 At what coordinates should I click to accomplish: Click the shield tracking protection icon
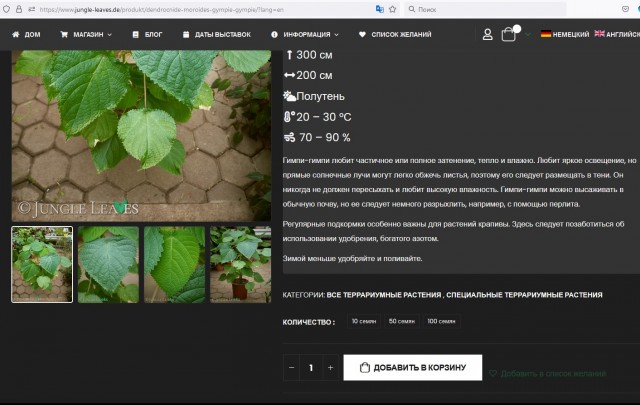[x=6, y=9]
